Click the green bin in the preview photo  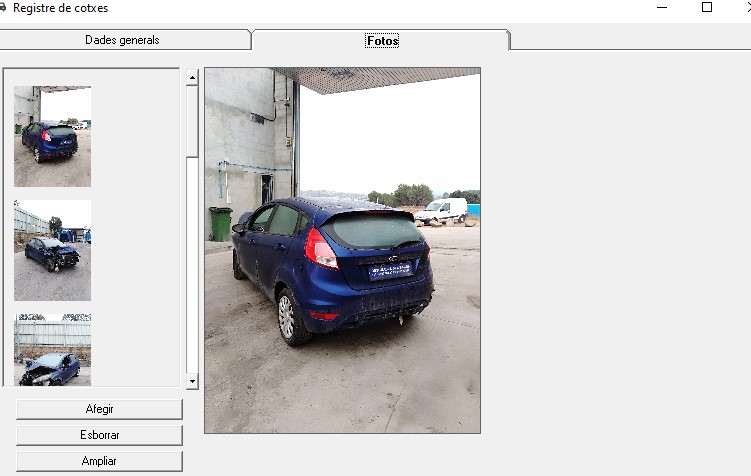point(220,223)
